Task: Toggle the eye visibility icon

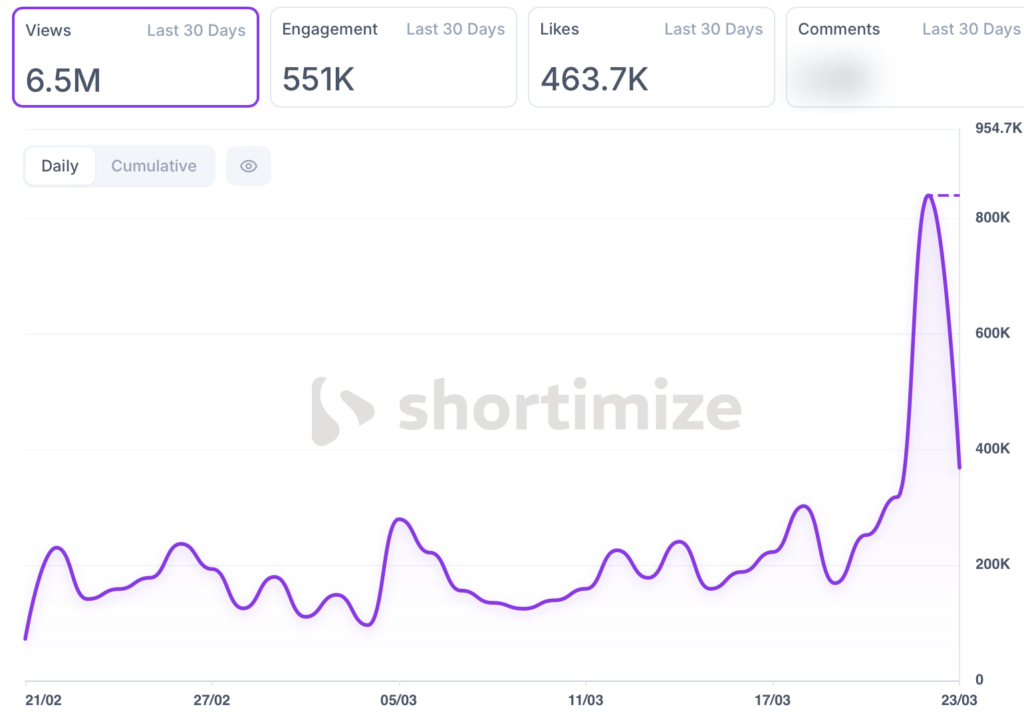Action: 248,166
